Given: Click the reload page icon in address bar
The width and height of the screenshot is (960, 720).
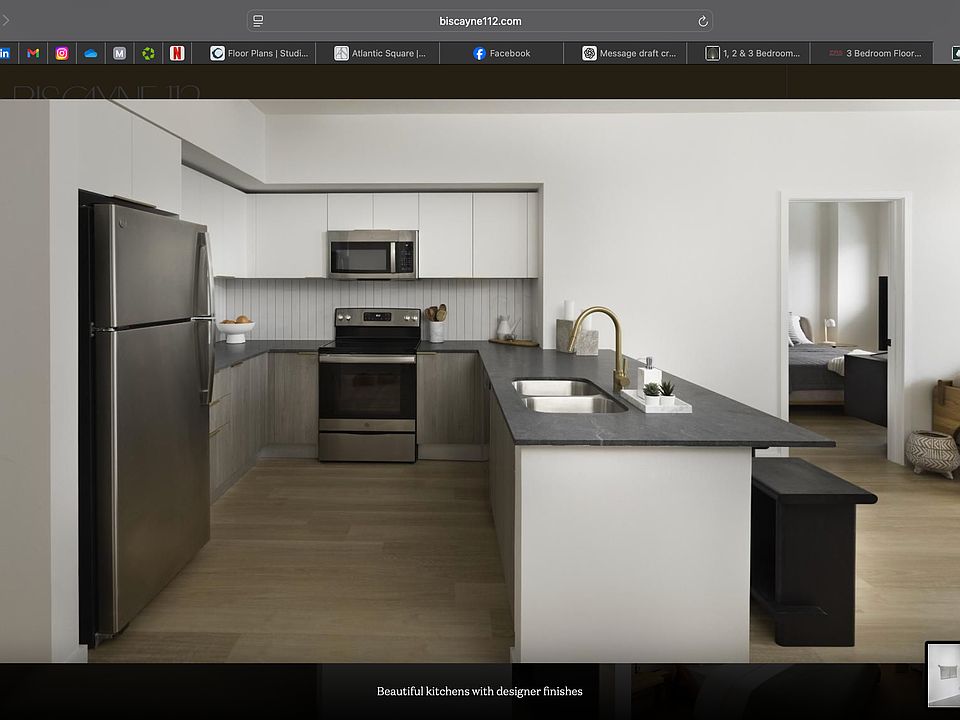Looking at the screenshot, I should (703, 21).
